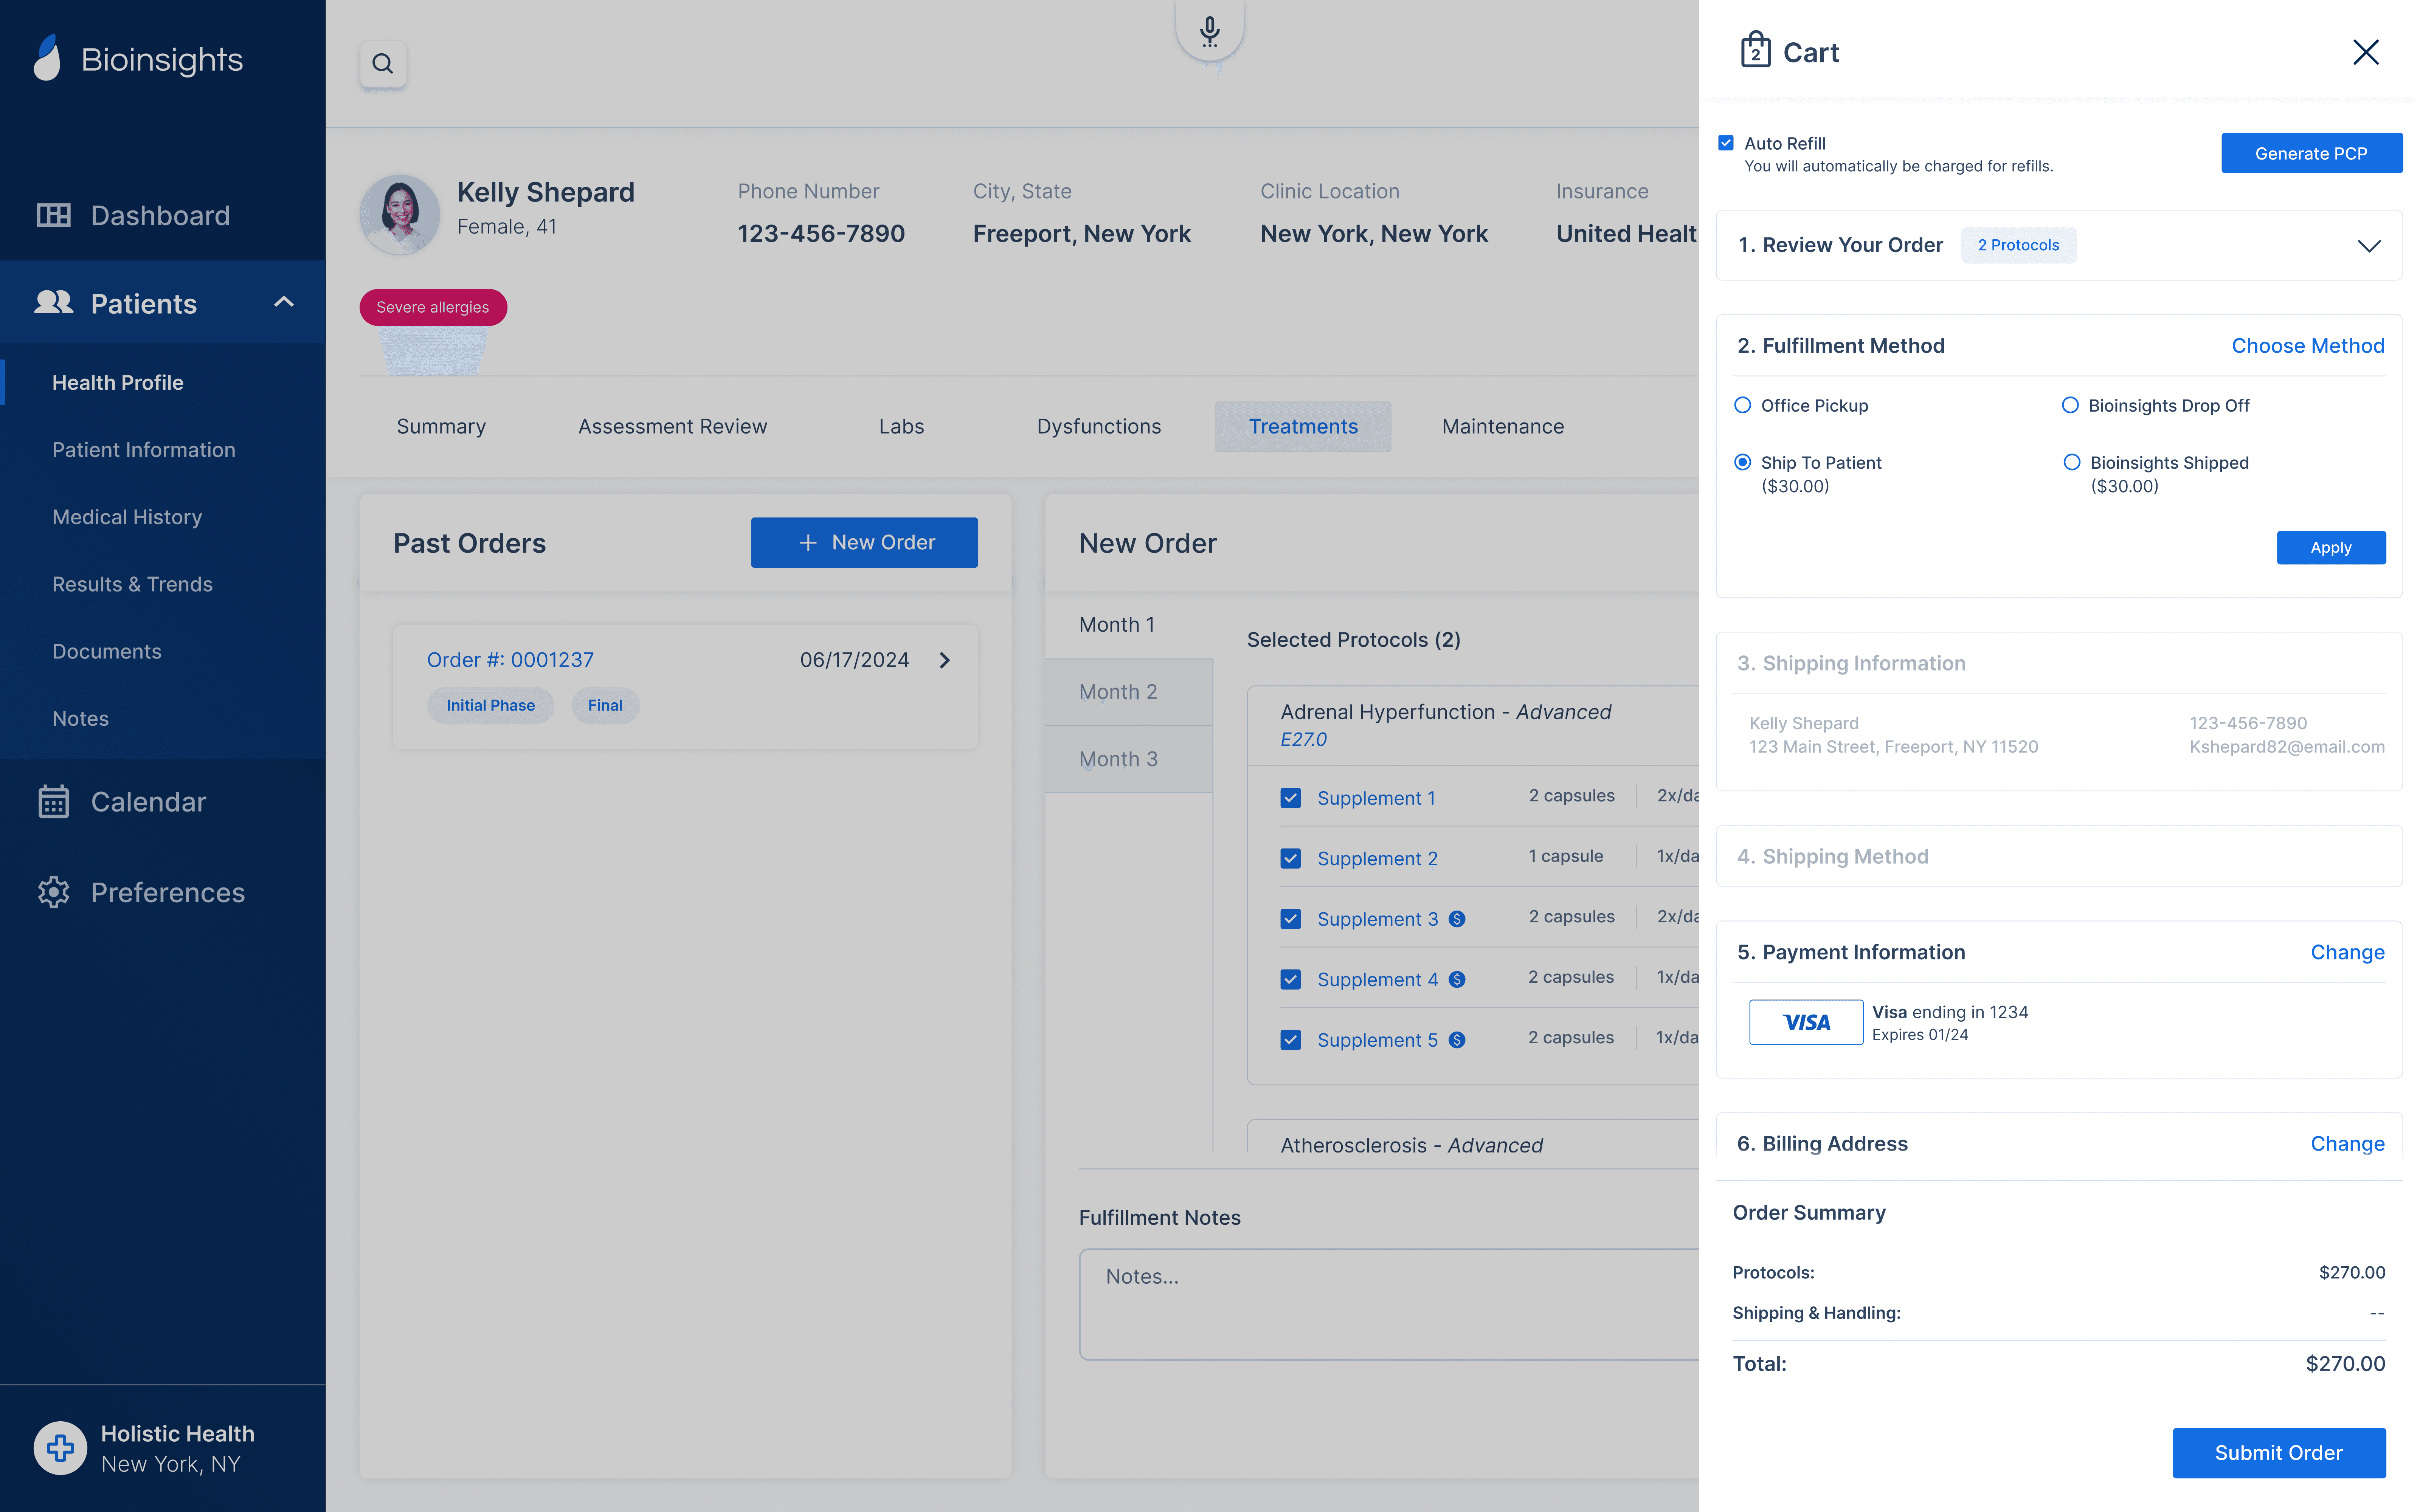Uncheck Supplement 3 checkbox
This screenshot has height=1512, width=2420.
point(1291,919)
